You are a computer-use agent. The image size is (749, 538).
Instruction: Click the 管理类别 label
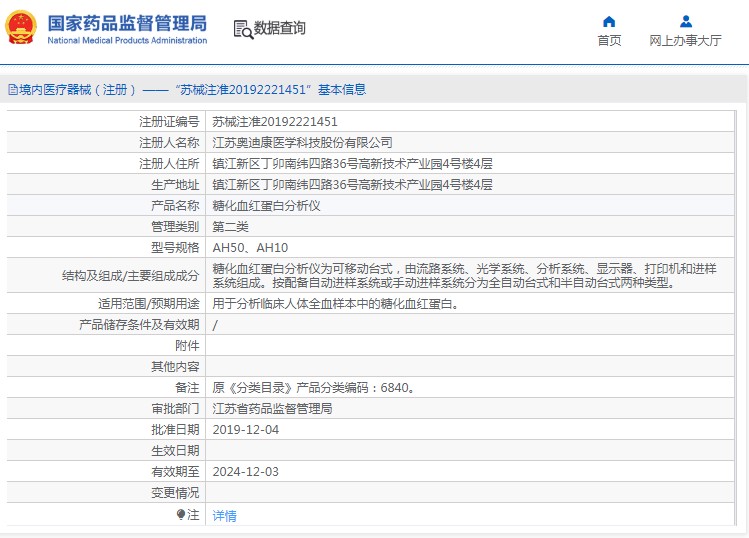(175, 227)
